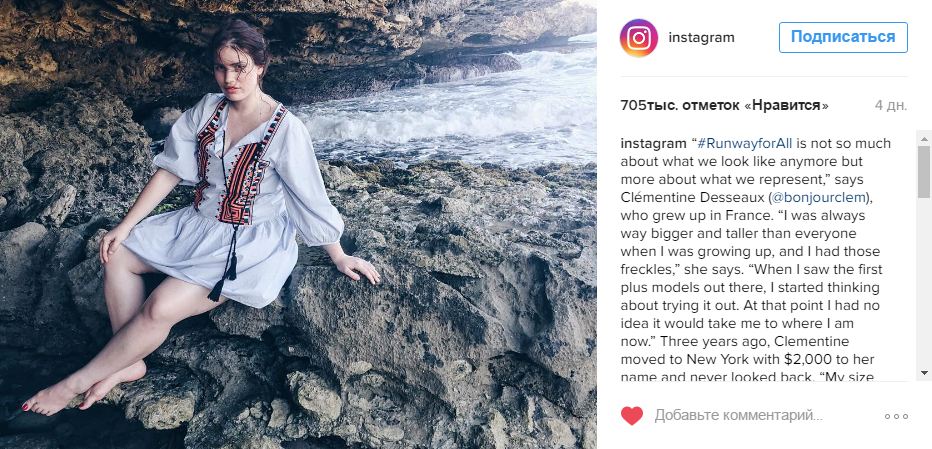
Task: Click the black tassel hanging from the dress
Action: [x=215, y=287]
